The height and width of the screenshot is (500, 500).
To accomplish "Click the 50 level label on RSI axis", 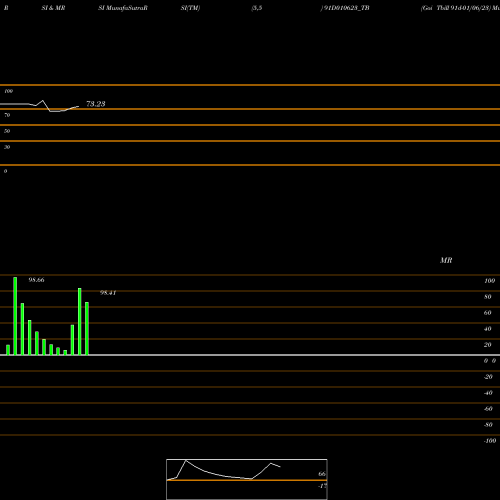I will [7, 131].
